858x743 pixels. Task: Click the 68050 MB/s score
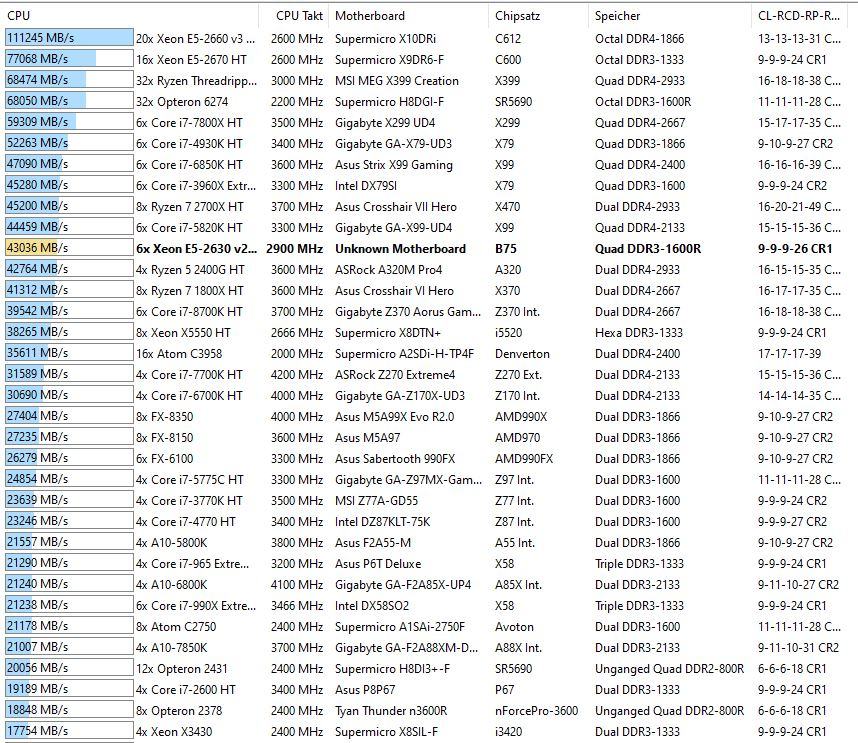37,101
